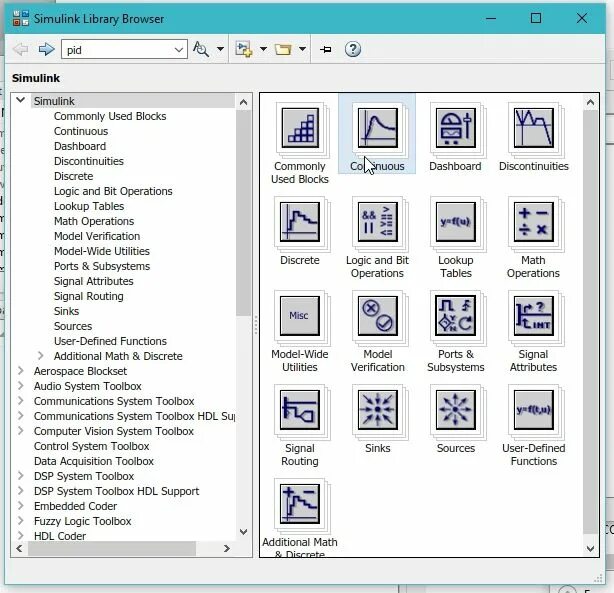Open the search options dropdown arrow
The image size is (614, 593).
220,49
